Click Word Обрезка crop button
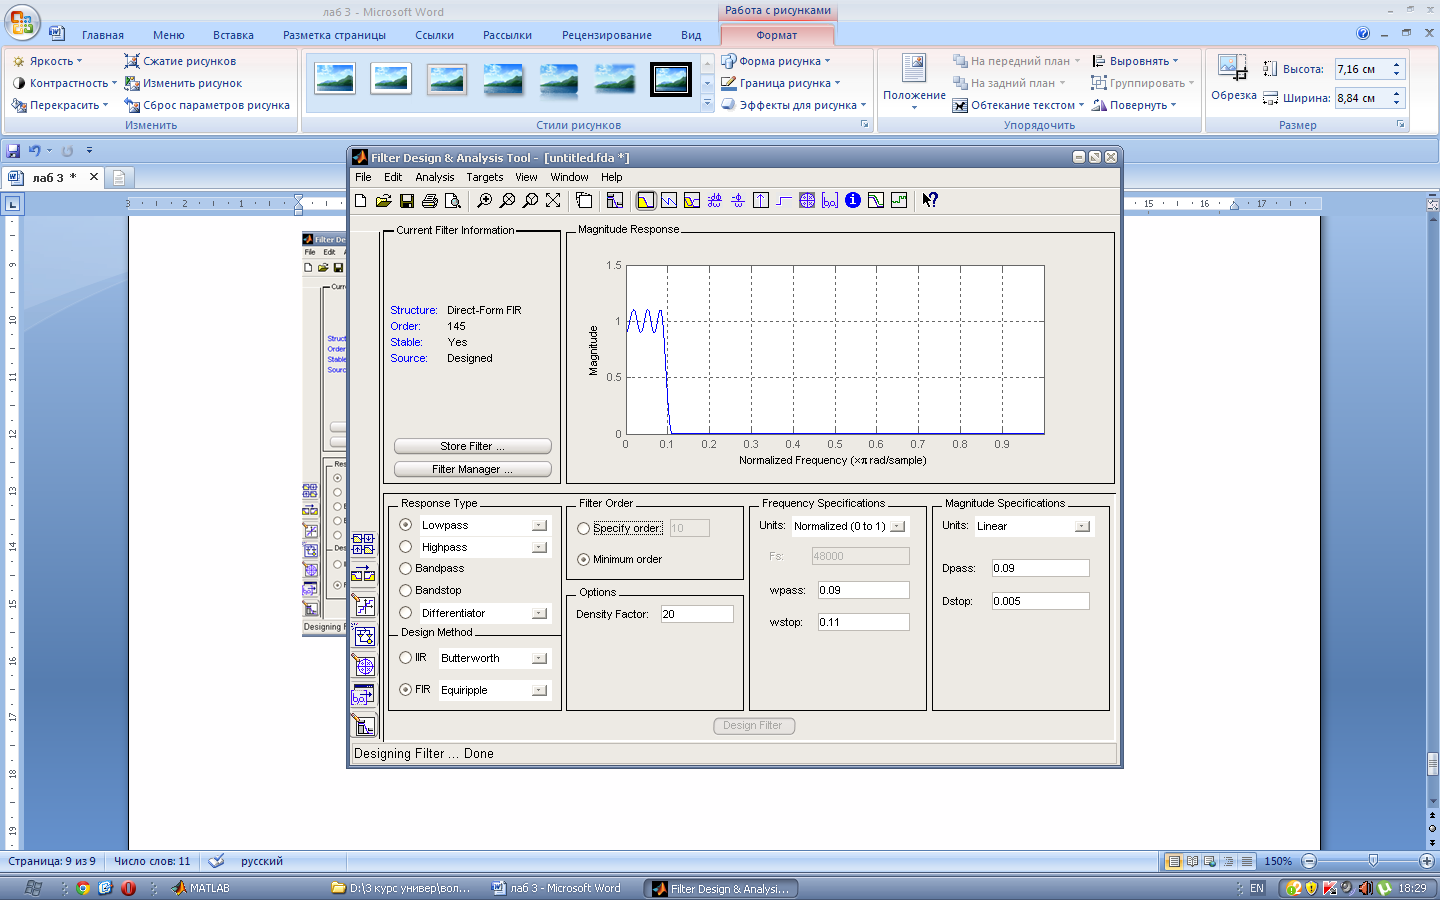 point(1233,79)
